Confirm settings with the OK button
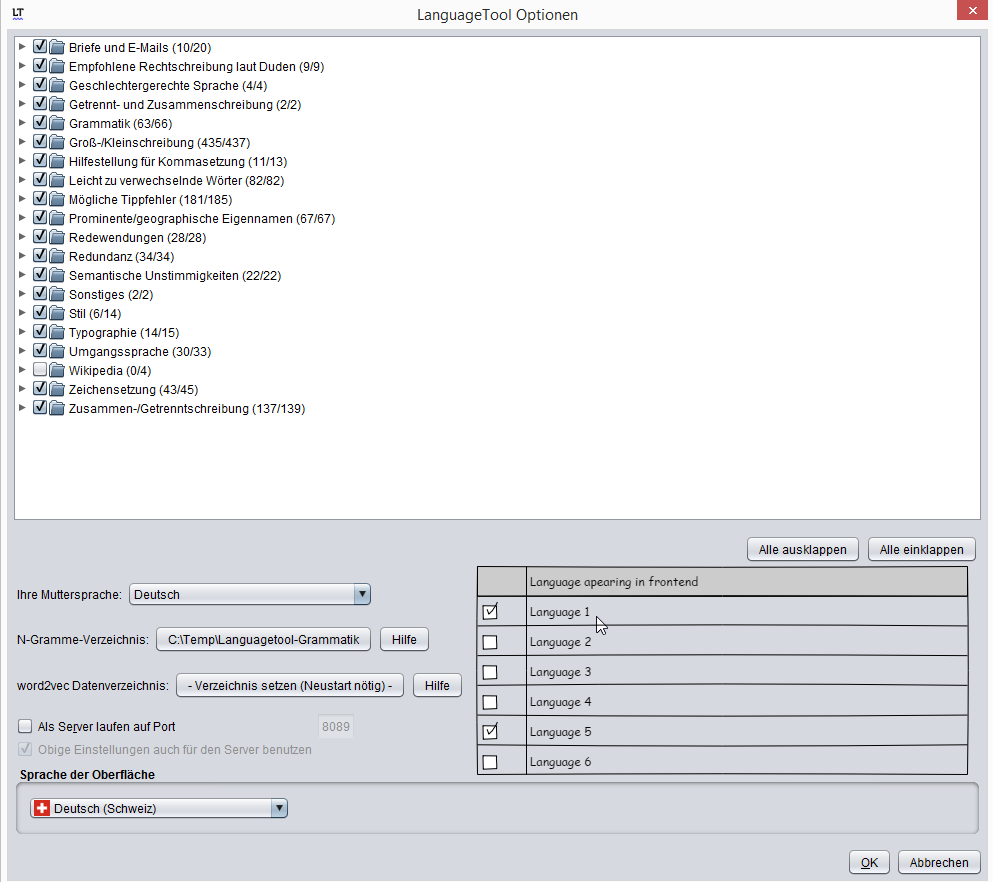This screenshot has width=993, height=882. [870, 862]
